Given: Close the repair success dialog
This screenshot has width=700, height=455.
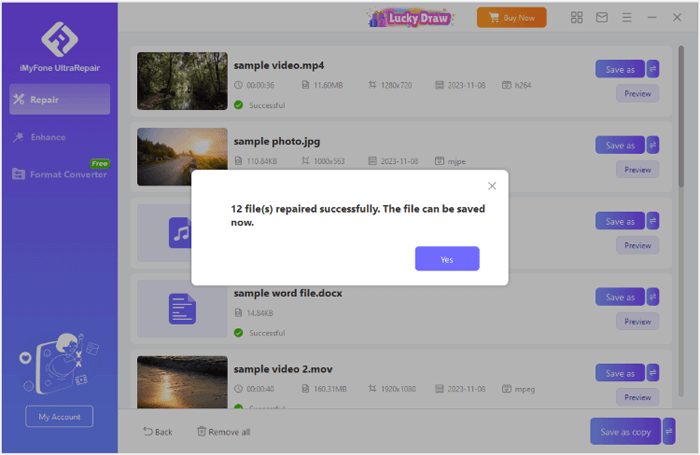Looking at the screenshot, I should [492, 186].
